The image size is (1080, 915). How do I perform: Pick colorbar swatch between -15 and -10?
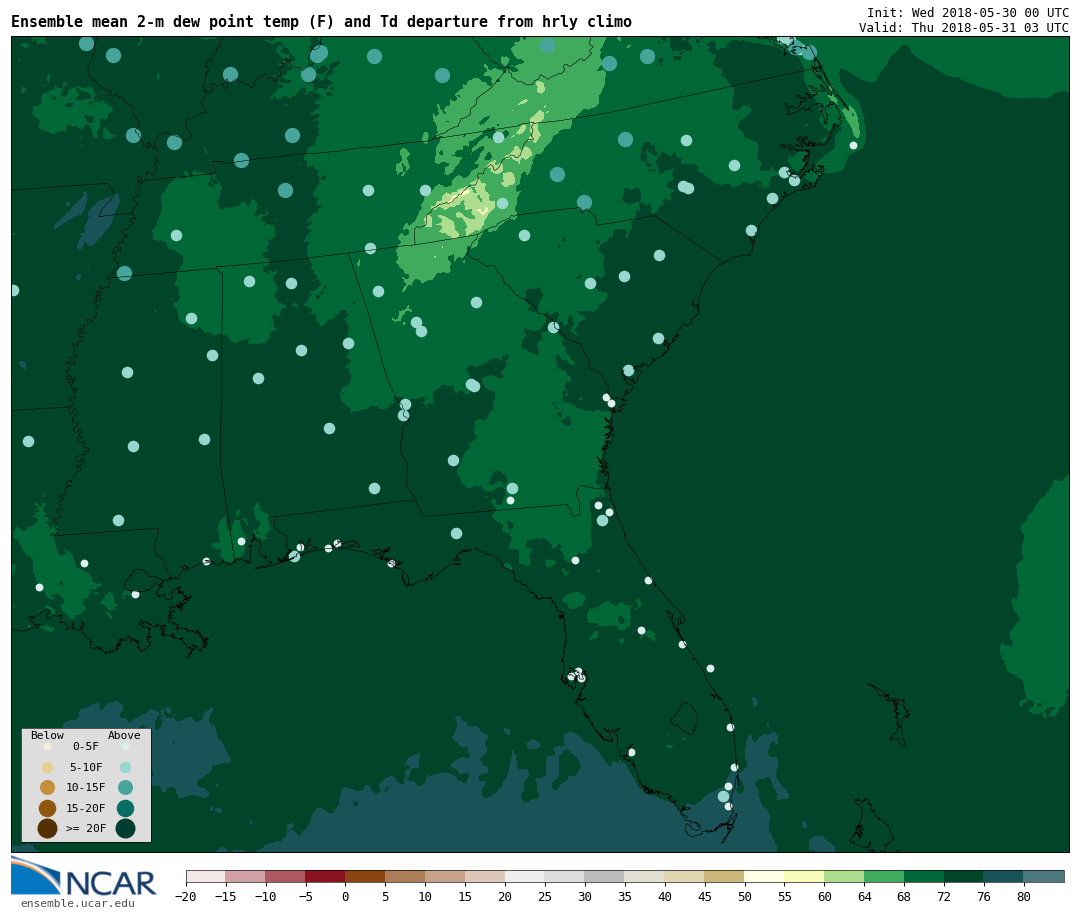[246, 876]
